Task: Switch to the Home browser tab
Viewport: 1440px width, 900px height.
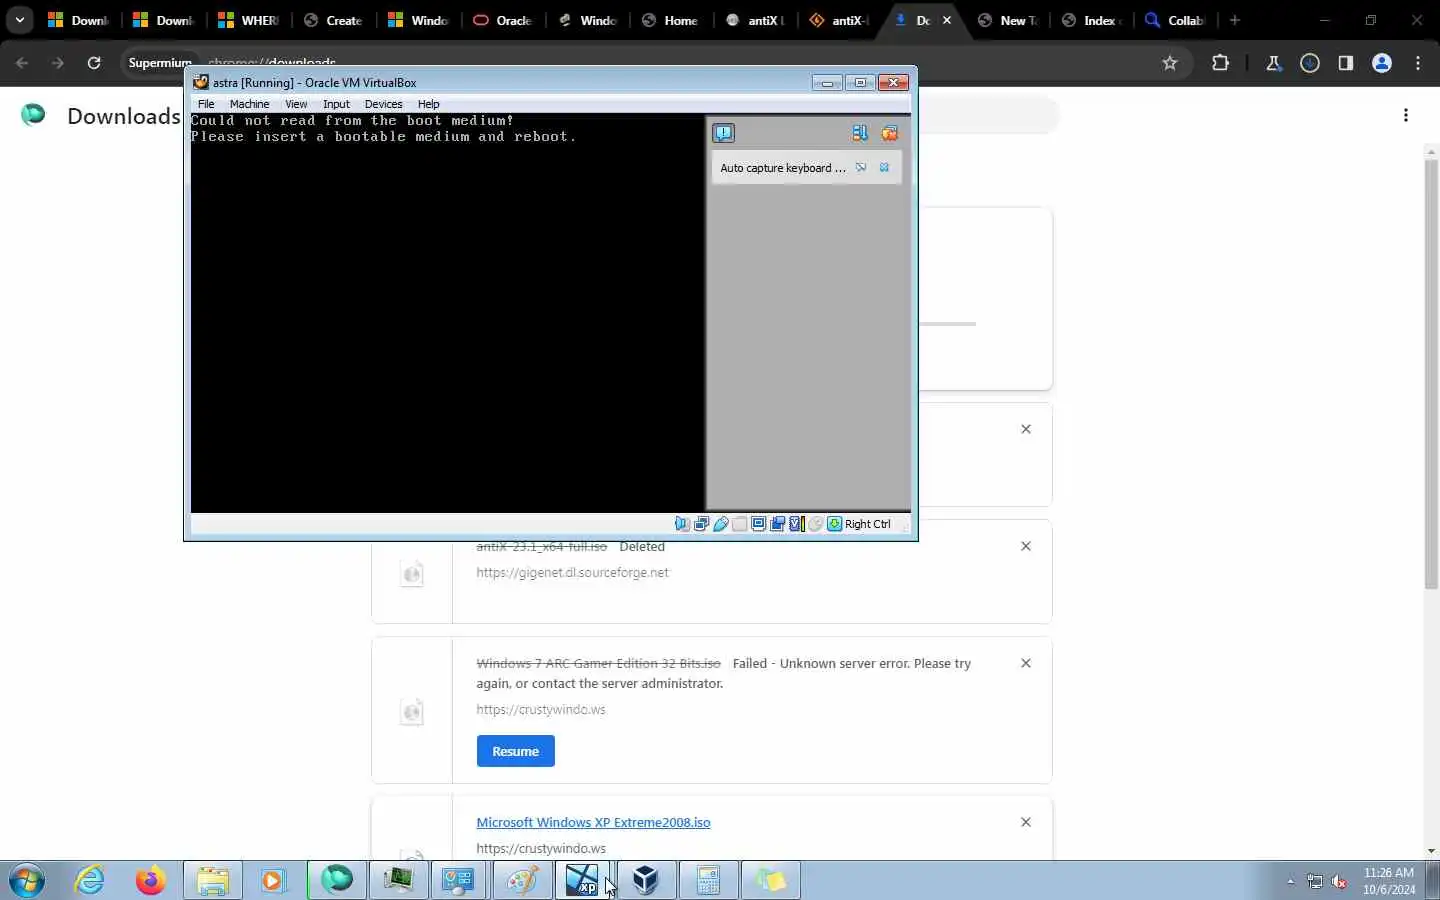Action: pos(671,20)
